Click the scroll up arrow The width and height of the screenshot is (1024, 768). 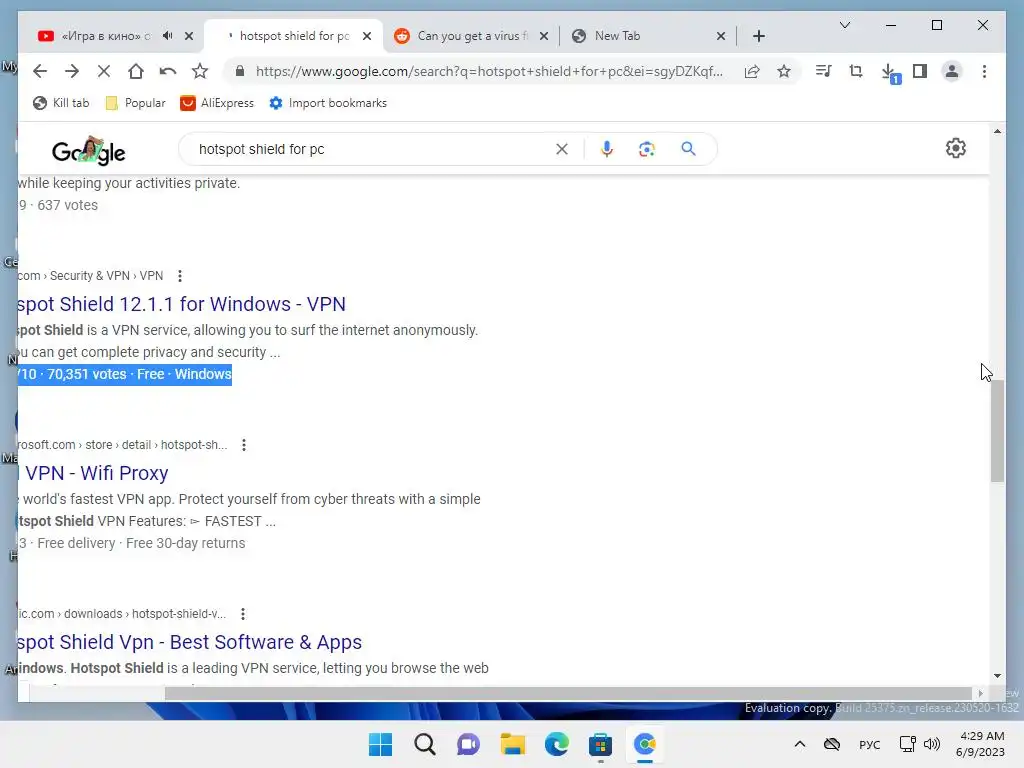click(997, 131)
